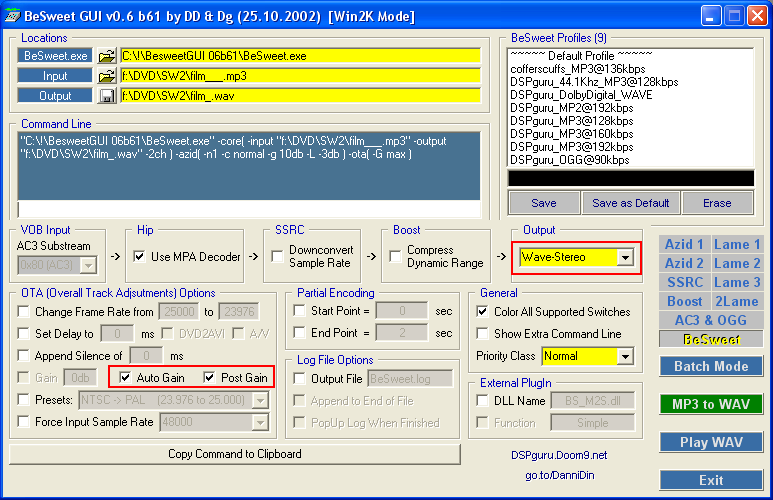Click the Input path field film___.mp3
Screen dimensions: 773x500
click(301, 76)
